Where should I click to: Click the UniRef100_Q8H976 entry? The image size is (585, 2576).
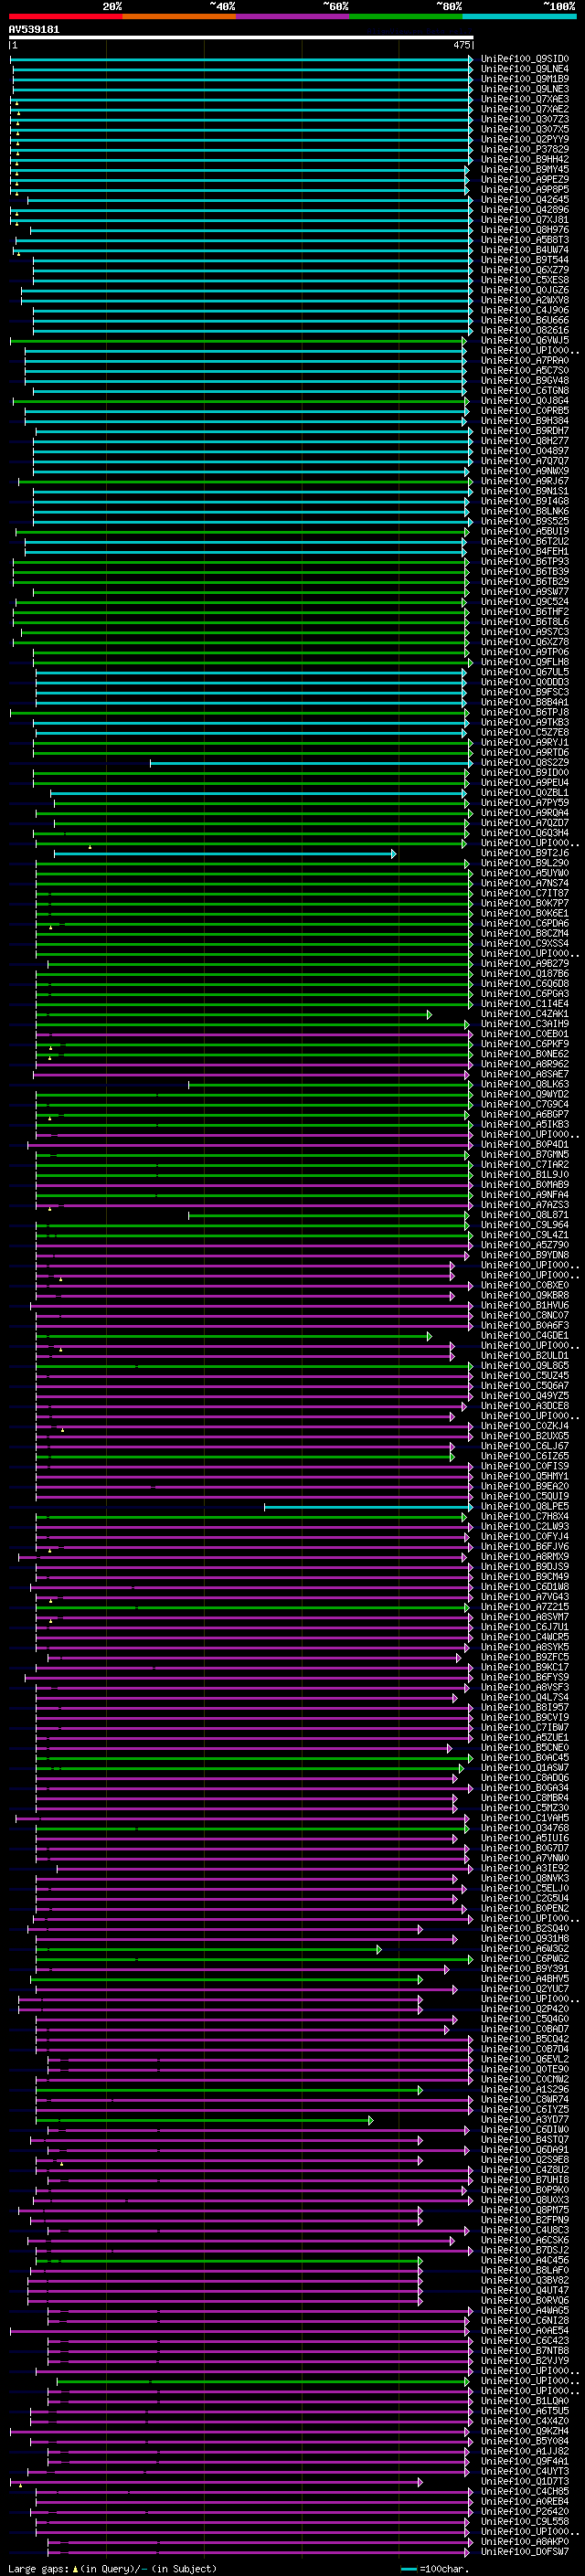pos(525,230)
